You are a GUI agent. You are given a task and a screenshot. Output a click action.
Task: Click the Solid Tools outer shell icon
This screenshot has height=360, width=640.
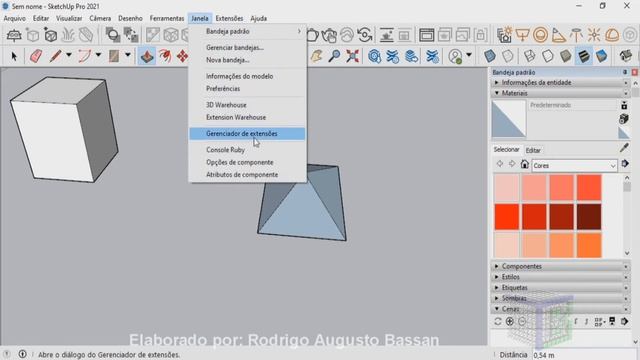point(112,35)
